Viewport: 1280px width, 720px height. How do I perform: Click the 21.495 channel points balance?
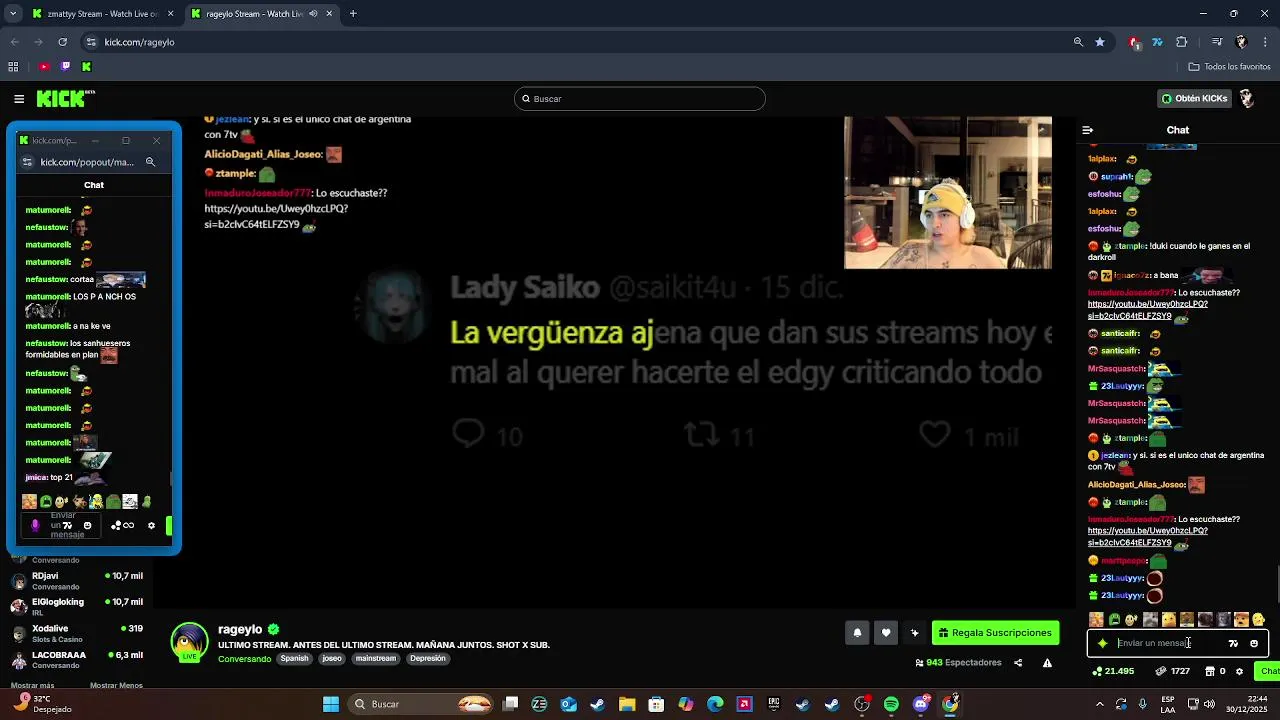point(1113,671)
